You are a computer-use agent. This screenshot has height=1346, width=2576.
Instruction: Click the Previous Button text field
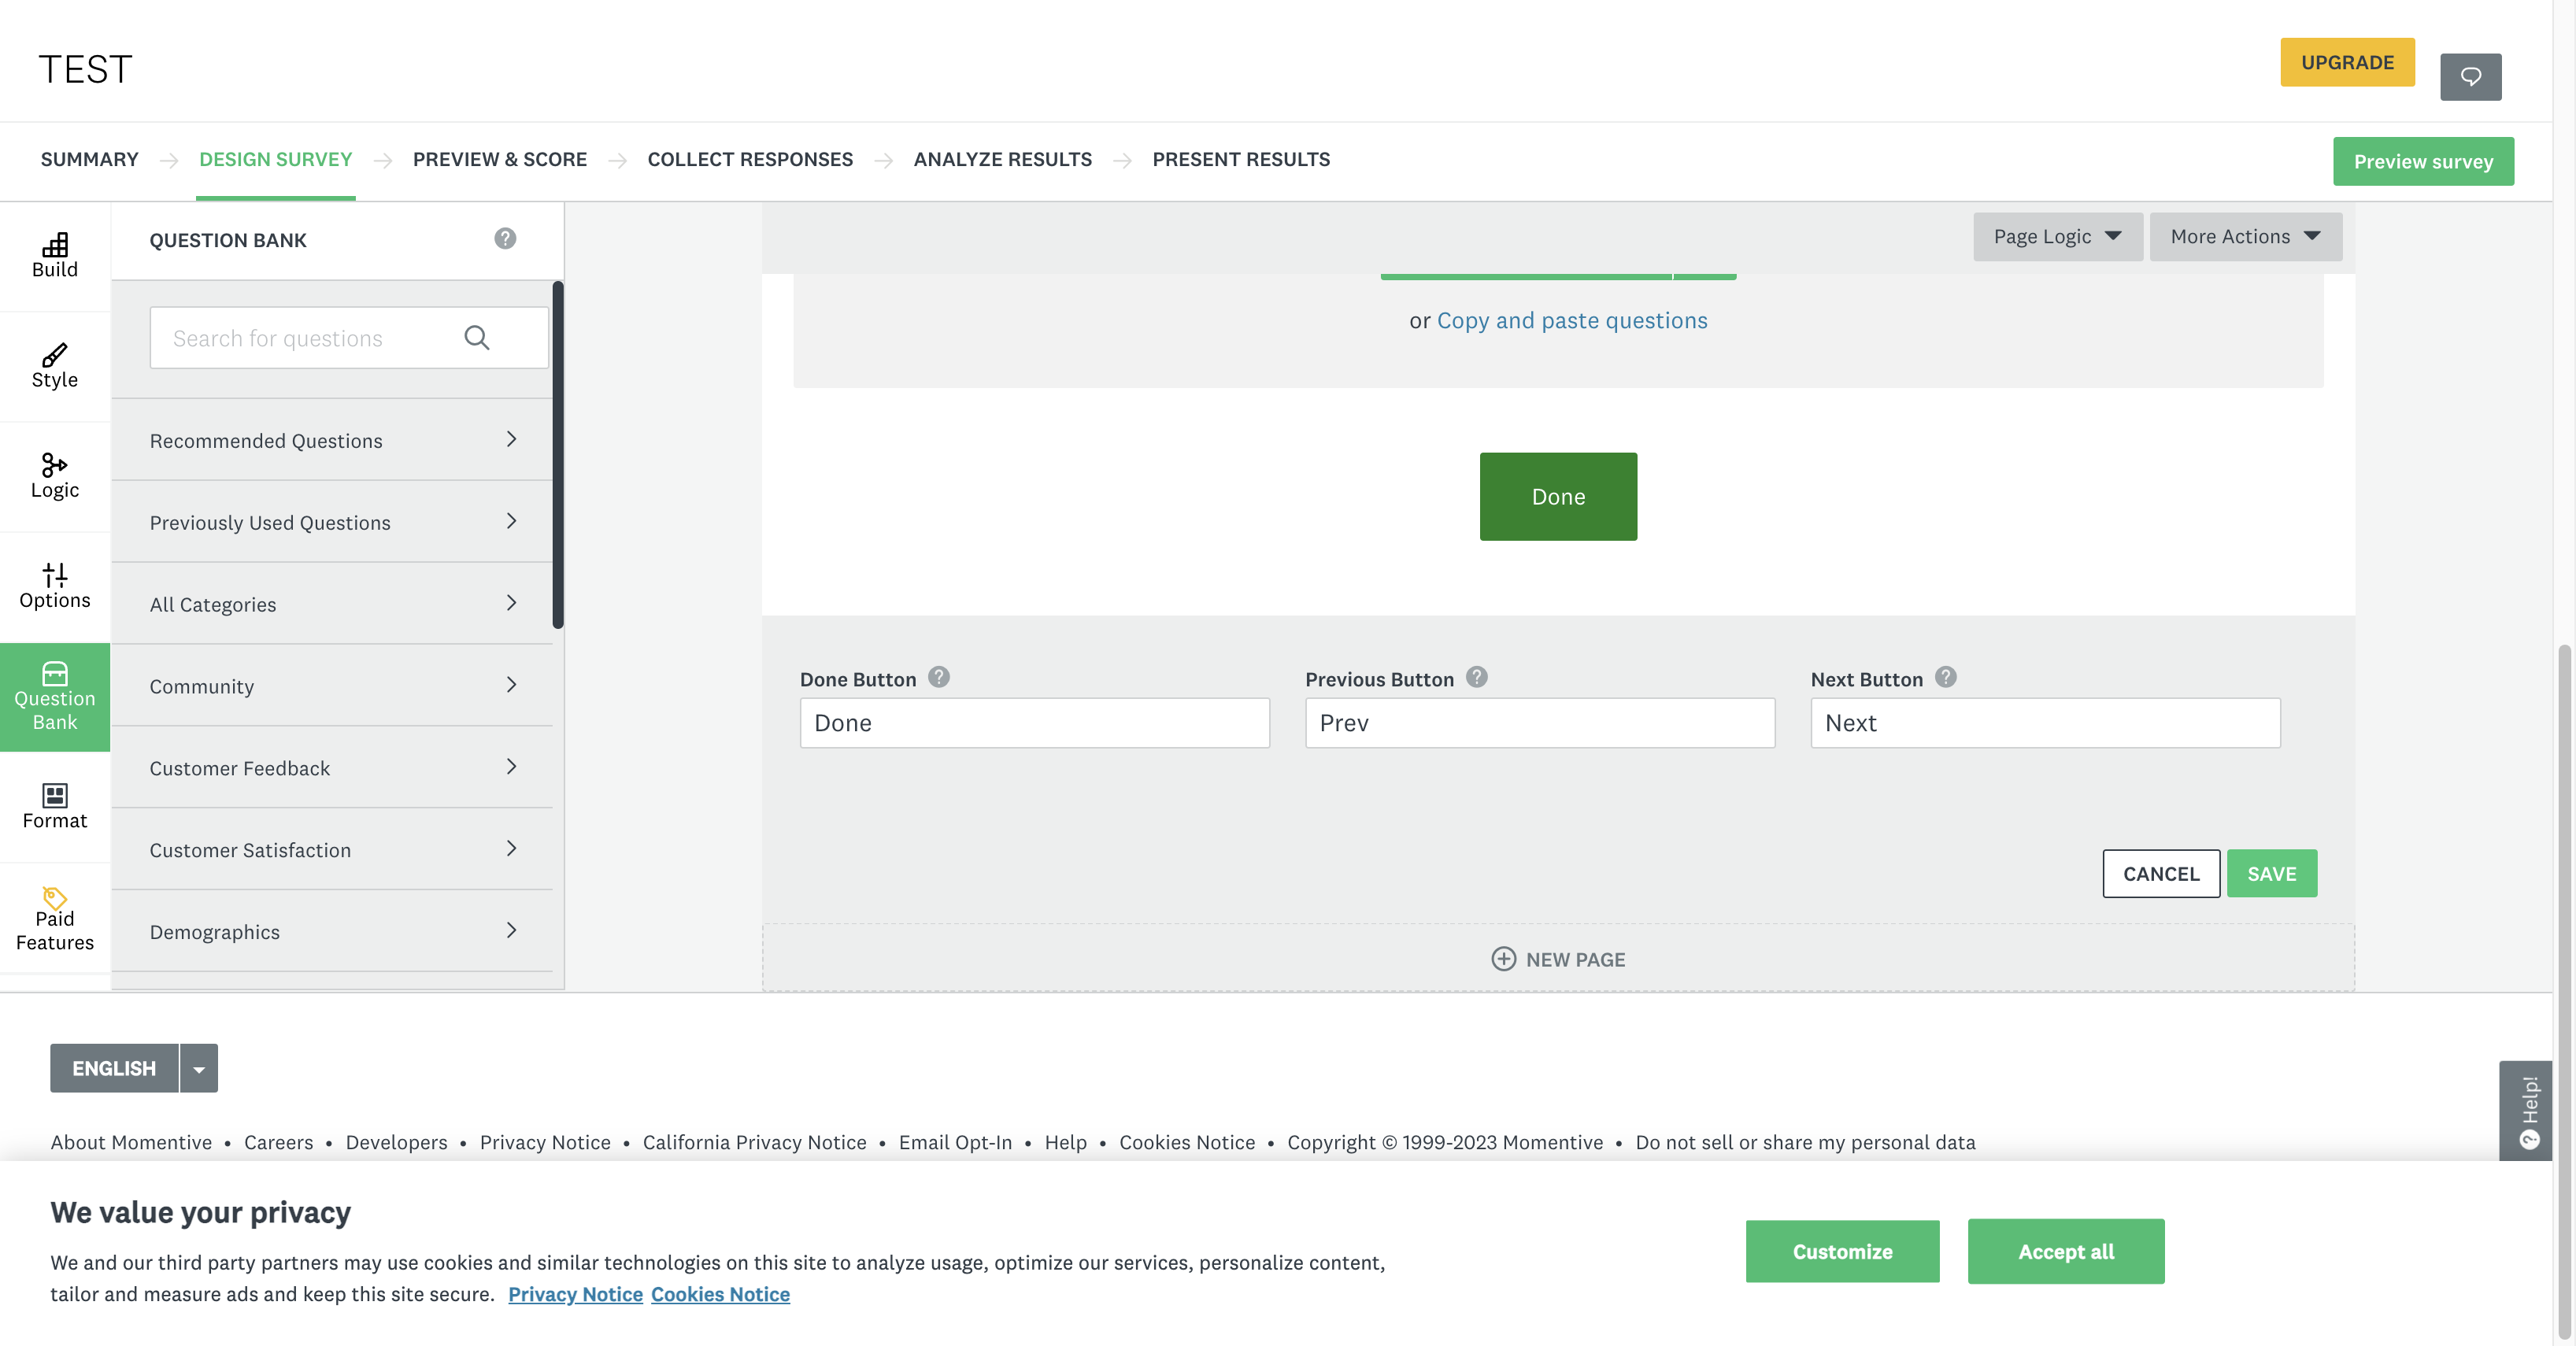click(1540, 723)
